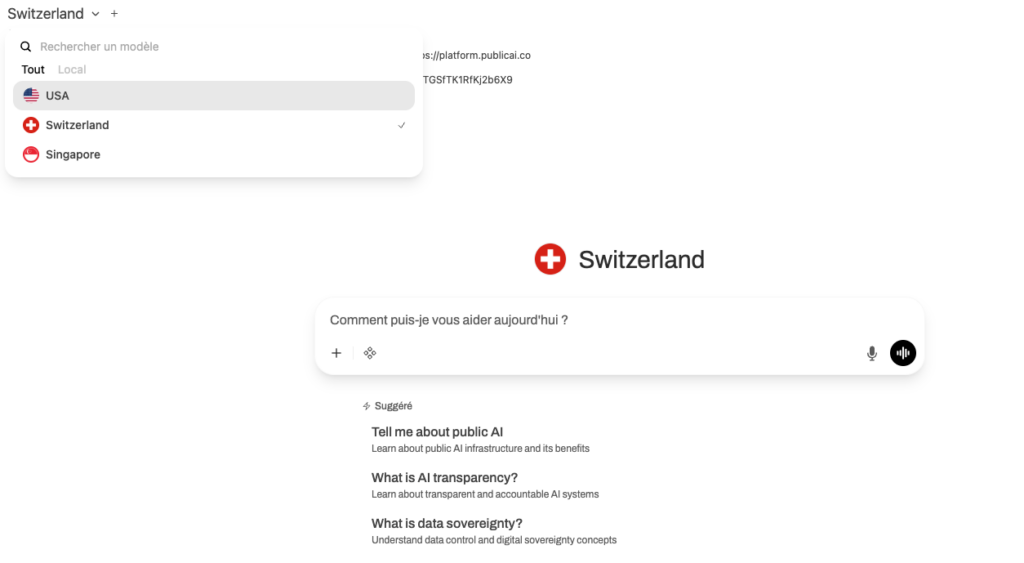Click the large Swiss flag logo
Screen dimensions: 1024x563
550,259
